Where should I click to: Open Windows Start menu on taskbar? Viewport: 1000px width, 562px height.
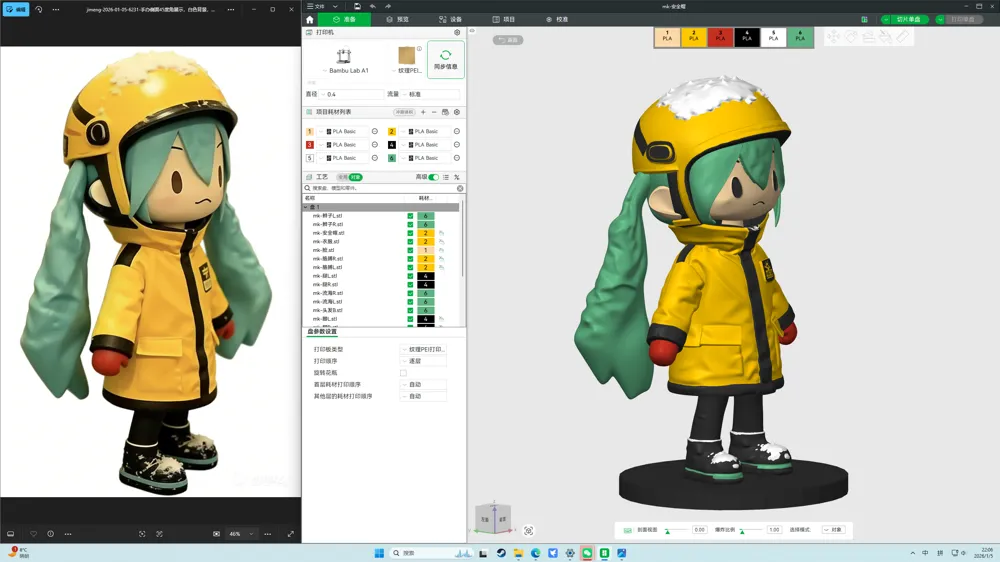[x=379, y=553]
